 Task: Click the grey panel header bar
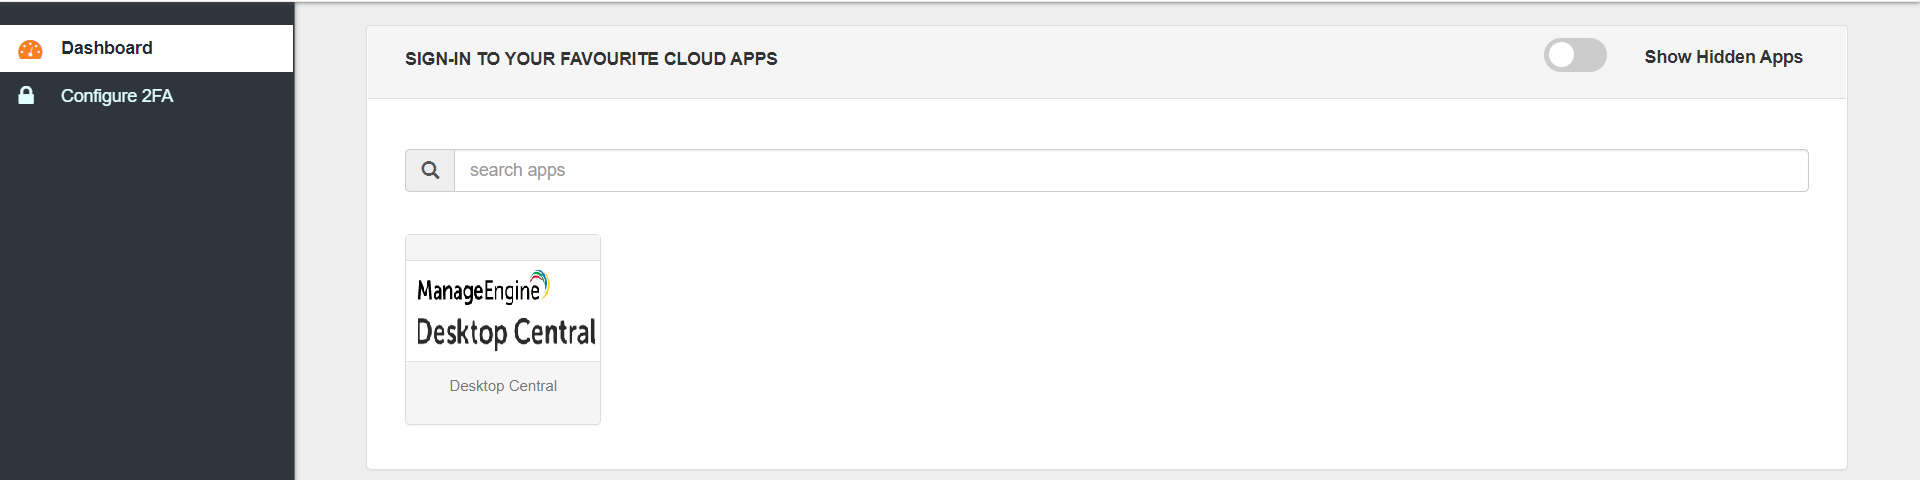(x=1107, y=62)
